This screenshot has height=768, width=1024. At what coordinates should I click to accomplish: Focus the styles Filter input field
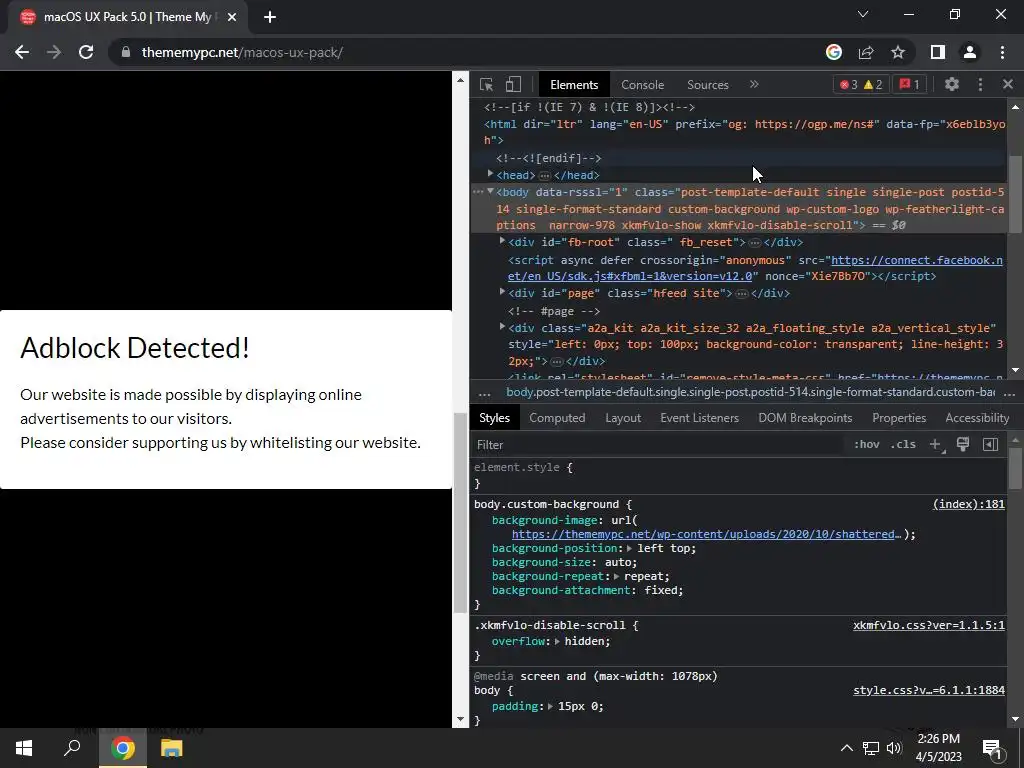(656, 445)
